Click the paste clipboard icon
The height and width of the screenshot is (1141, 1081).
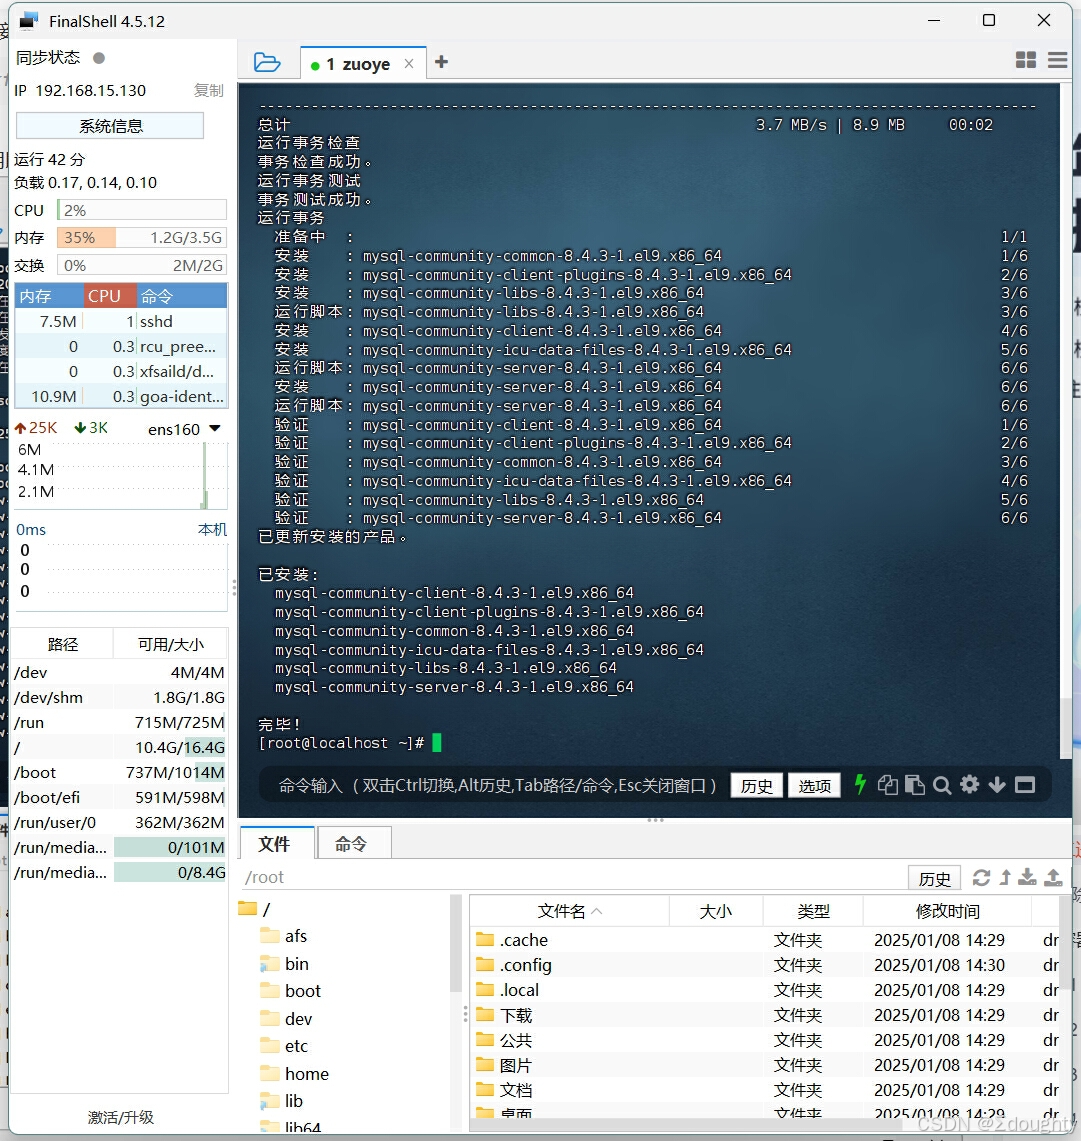(x=915, y=785)
